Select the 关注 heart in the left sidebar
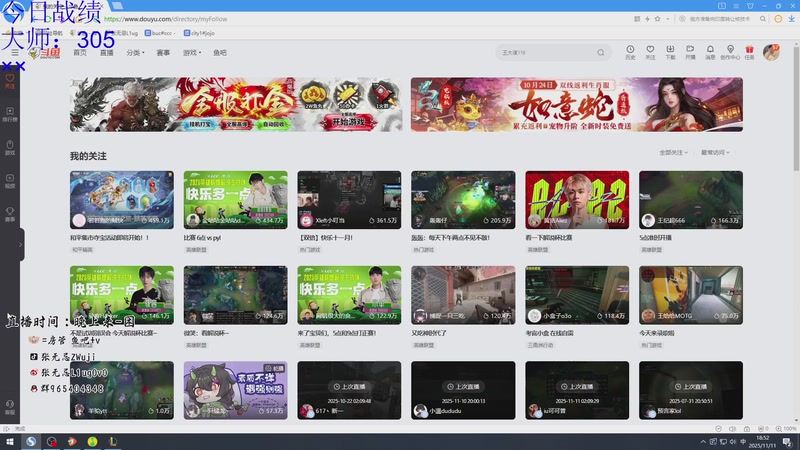800x450 pixels. point(10,81)
